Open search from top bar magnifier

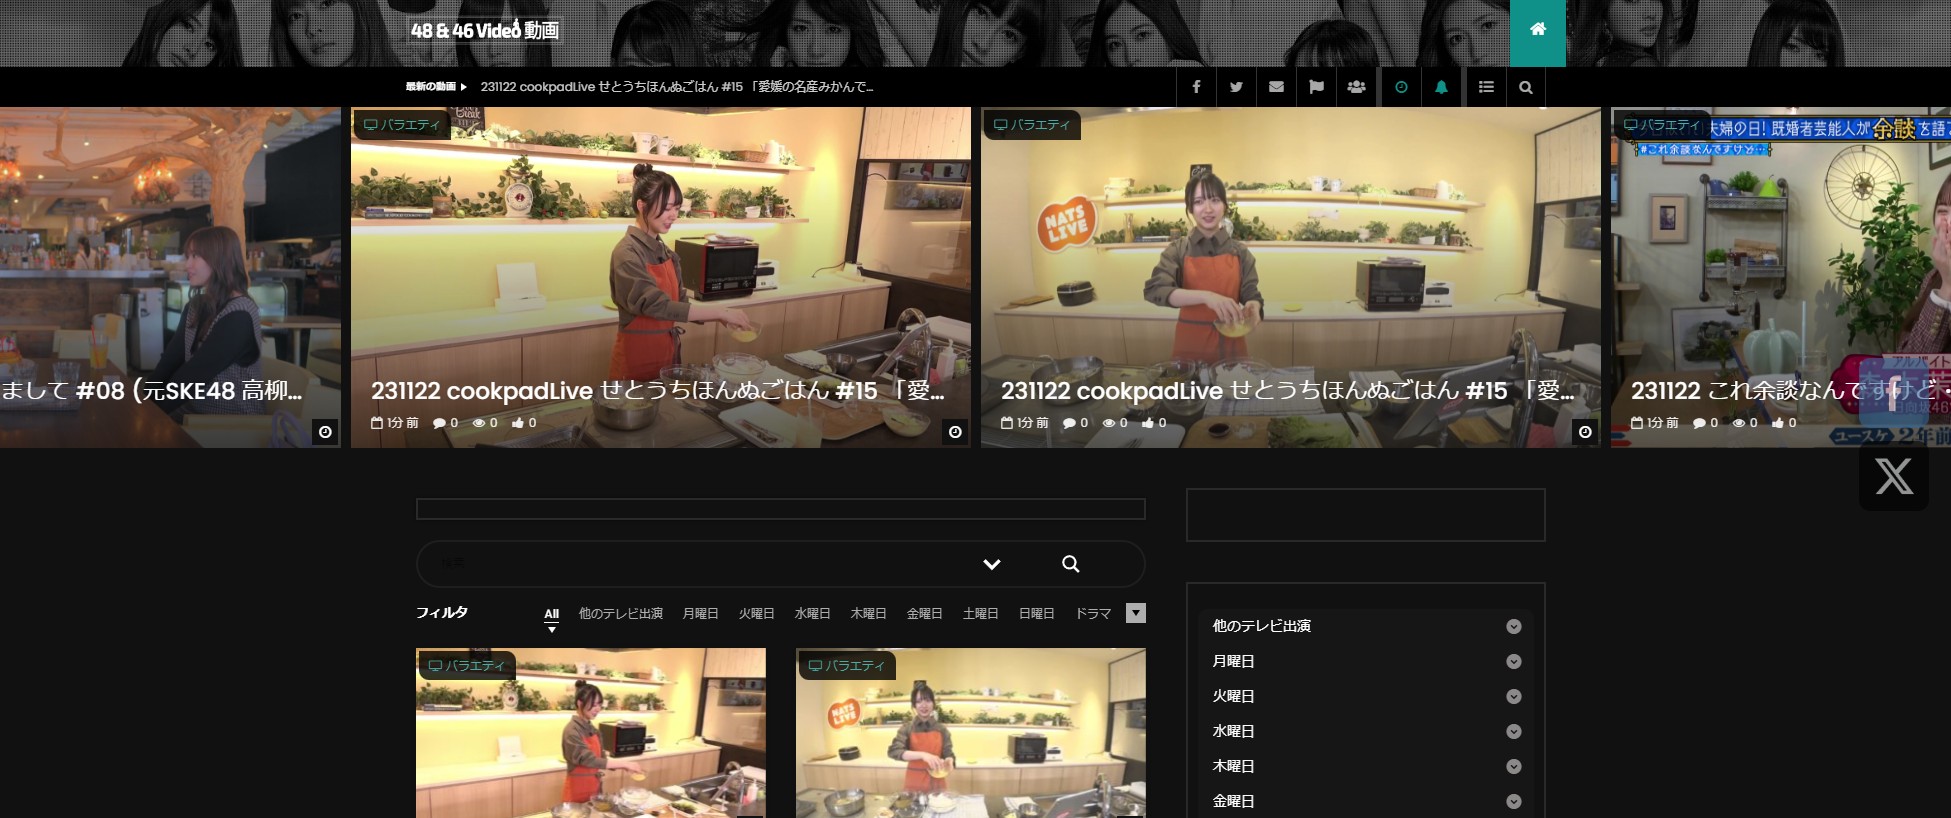coord(1525,87)
